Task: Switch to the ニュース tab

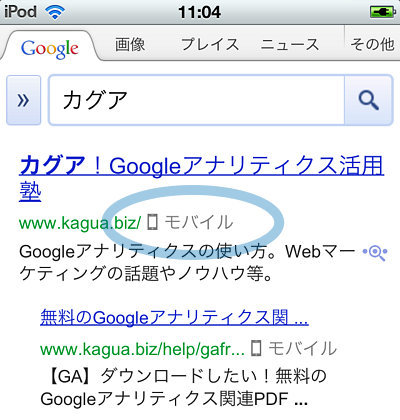Action: click(290, 44)
